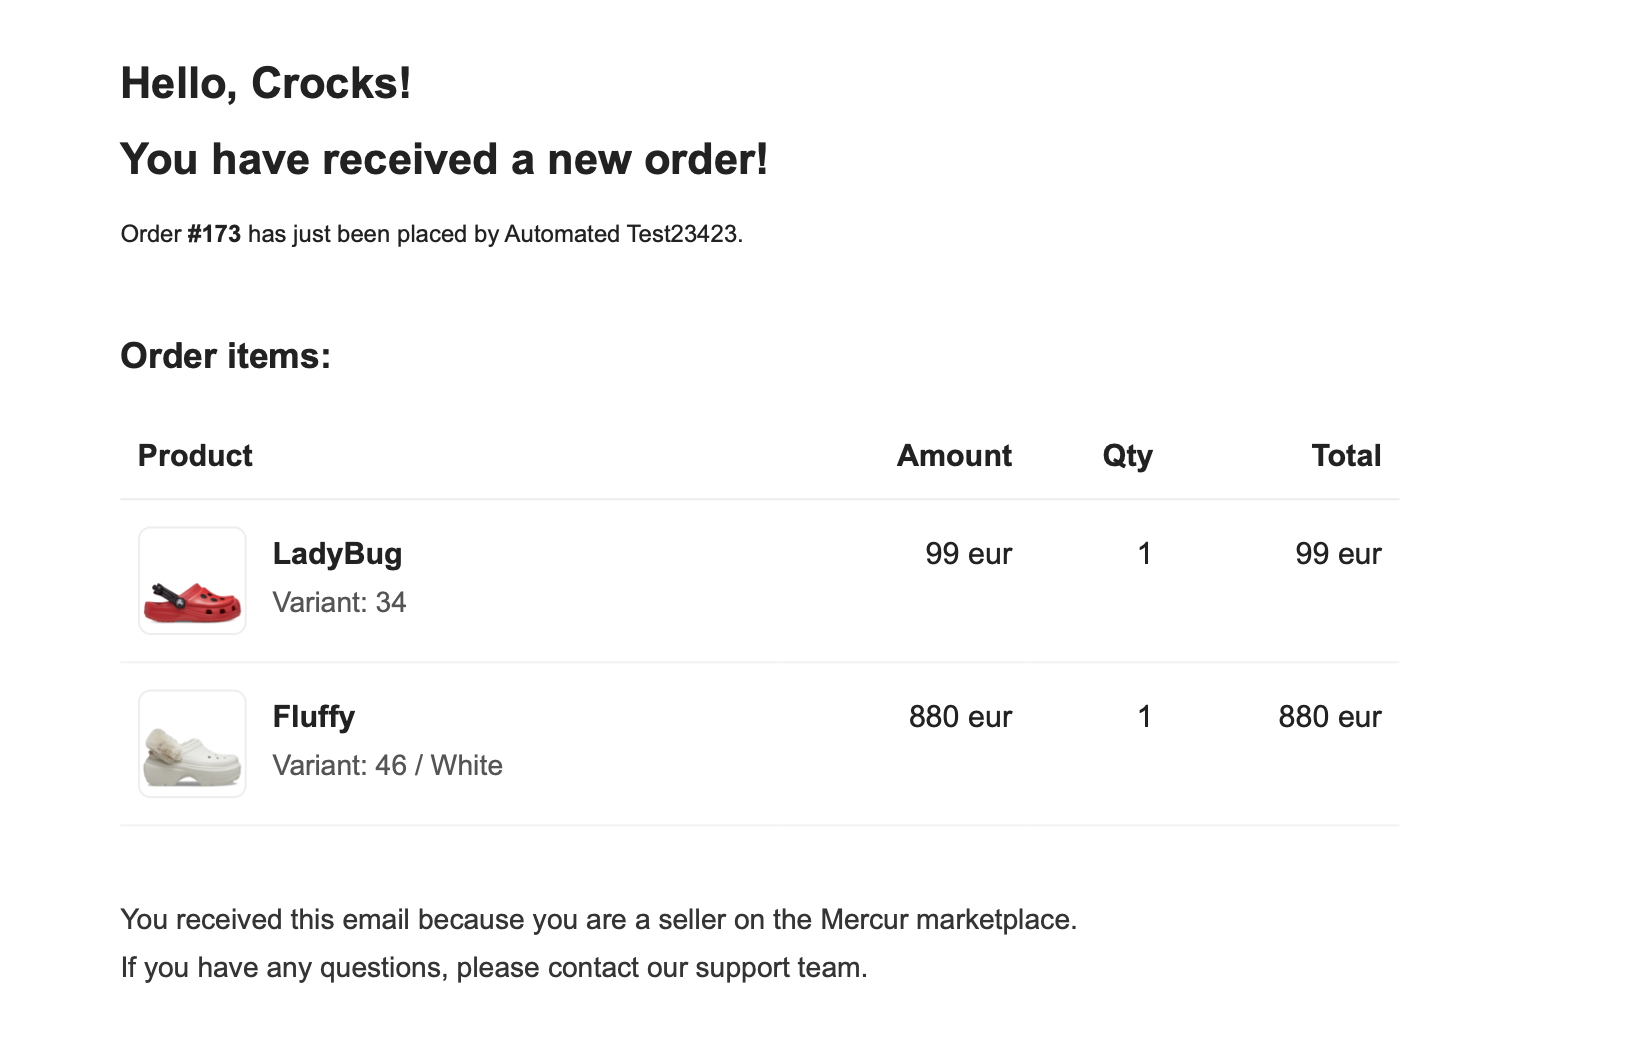Click the 'Order items:' heading
The image size is (1630, 1064).
point(226,356)
